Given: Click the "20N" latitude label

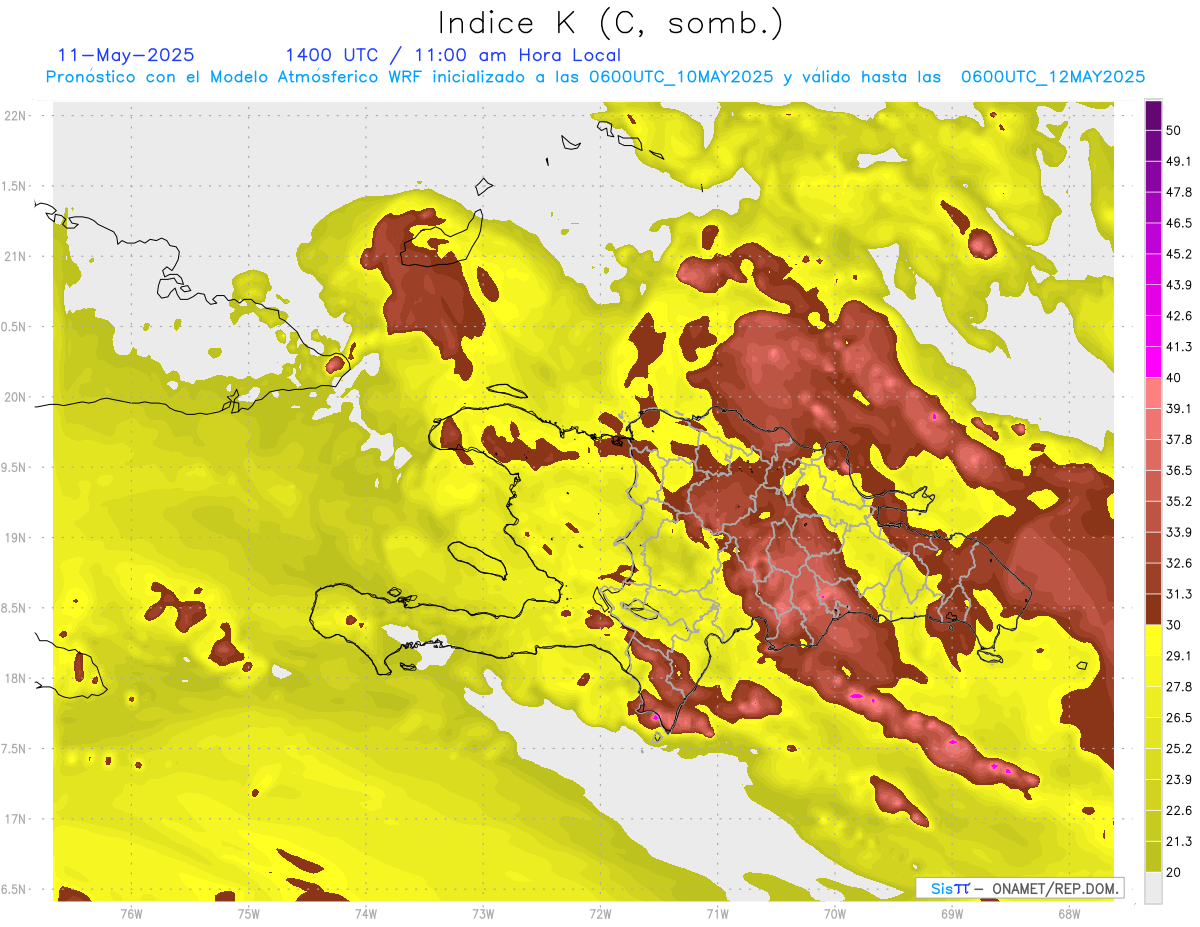Looking at the screenshot, I should pyautogui.click(x=16, y=397).
